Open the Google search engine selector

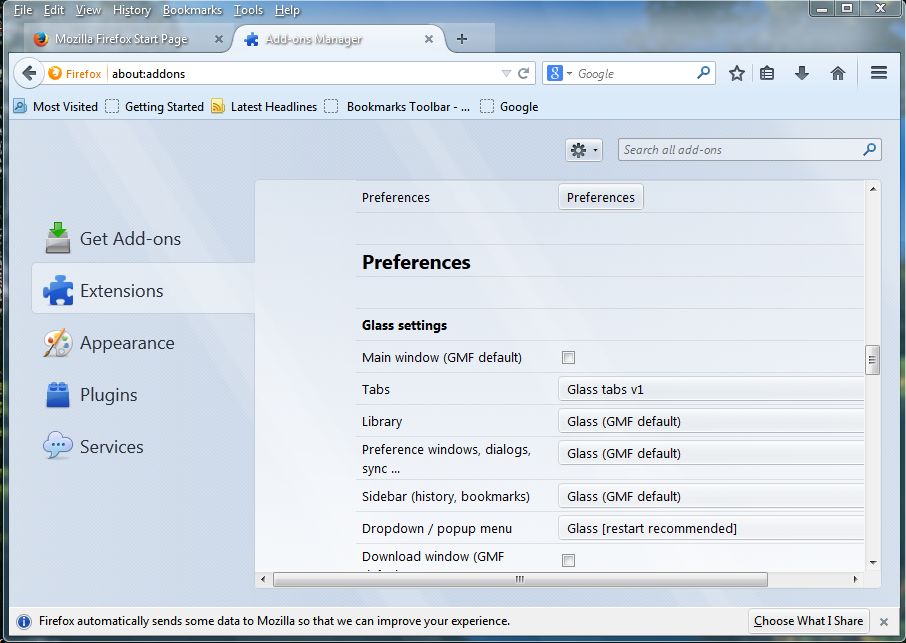click(x=559, y=73)
